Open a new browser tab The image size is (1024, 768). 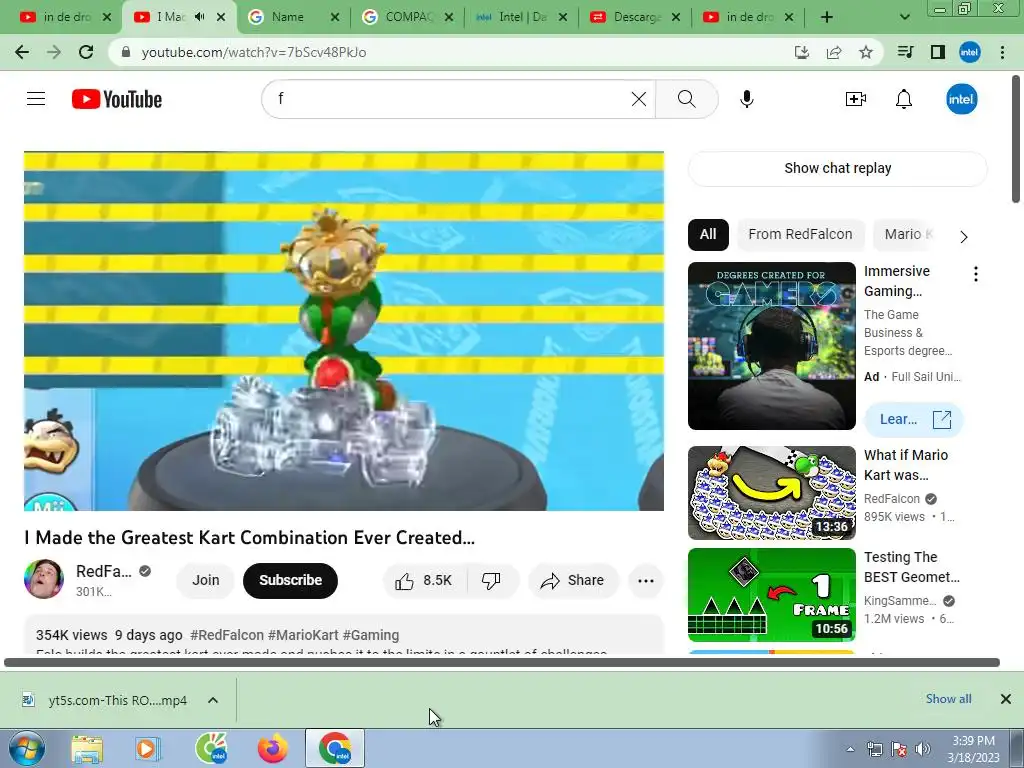coord(827,17)
